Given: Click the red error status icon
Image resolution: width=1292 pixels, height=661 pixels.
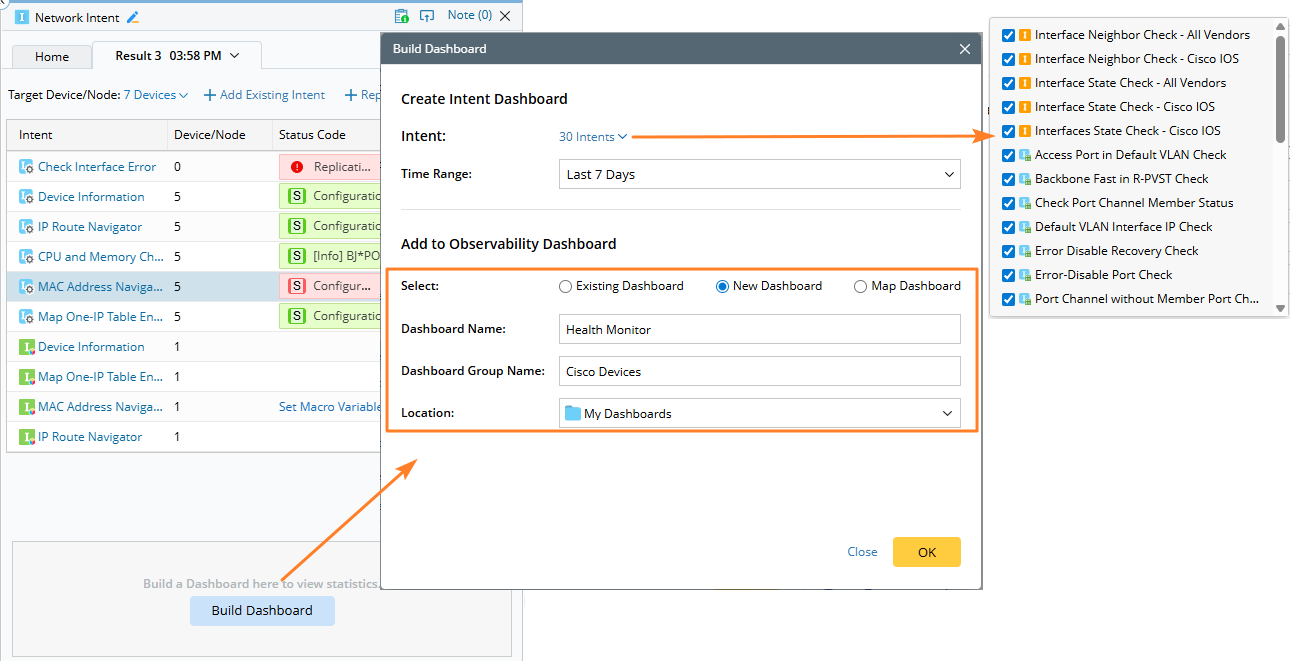Looking at the screenshot, I should [297, 167].
